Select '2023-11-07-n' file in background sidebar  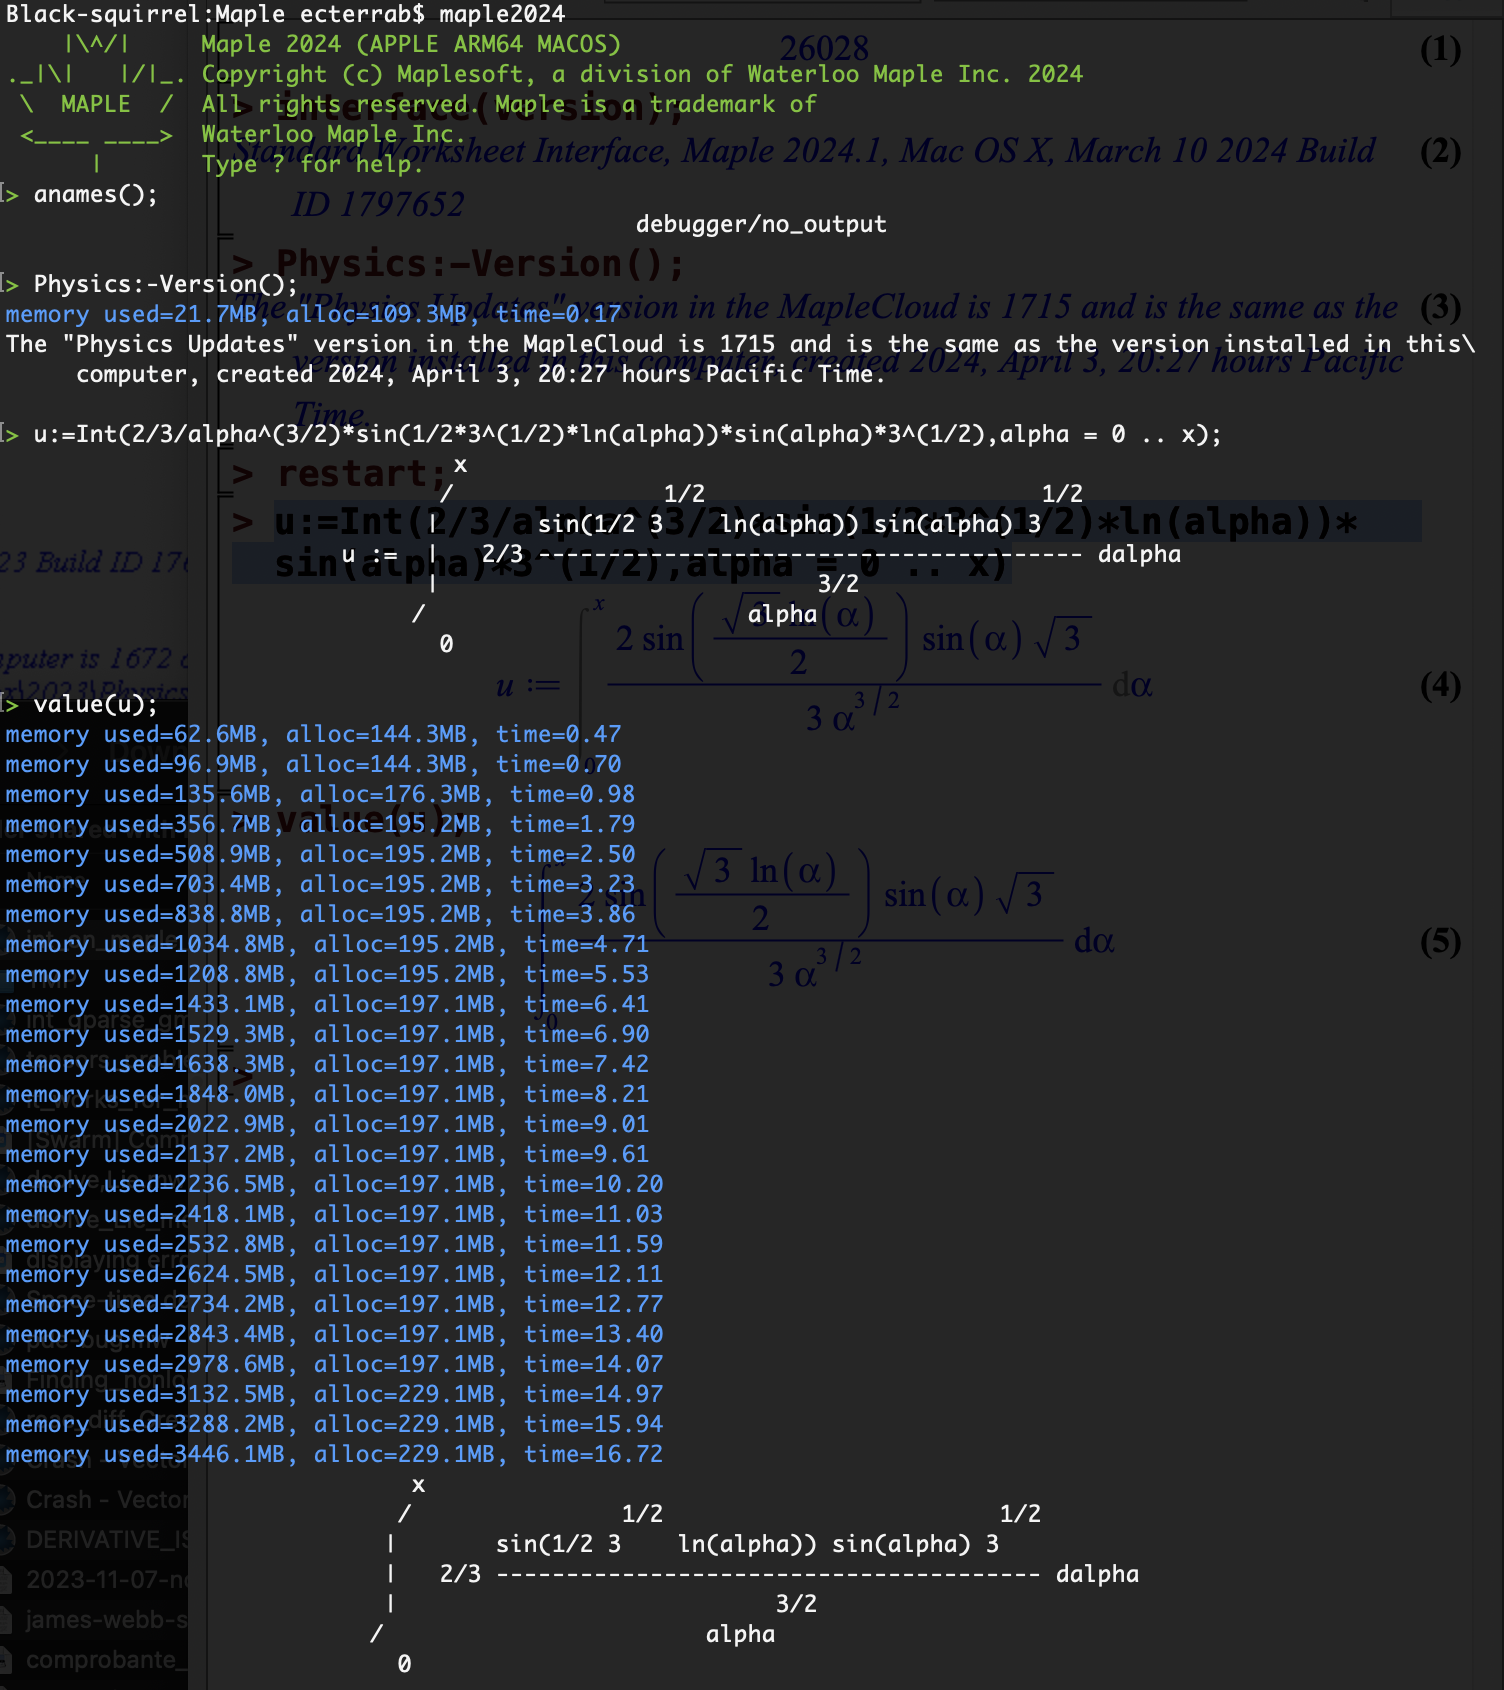coord(106,1580)
